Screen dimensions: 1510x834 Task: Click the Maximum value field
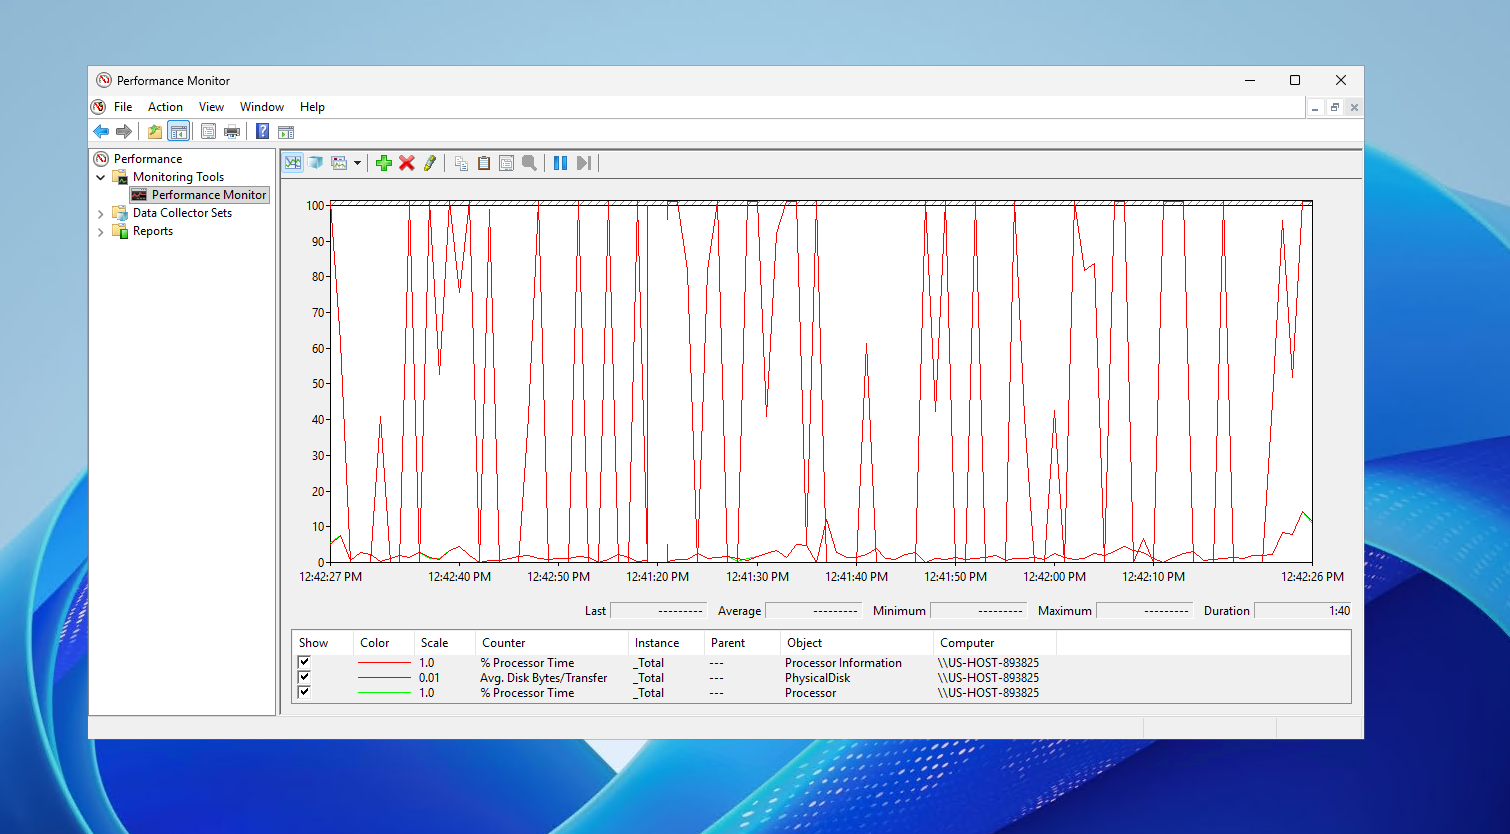[1144, 610]
